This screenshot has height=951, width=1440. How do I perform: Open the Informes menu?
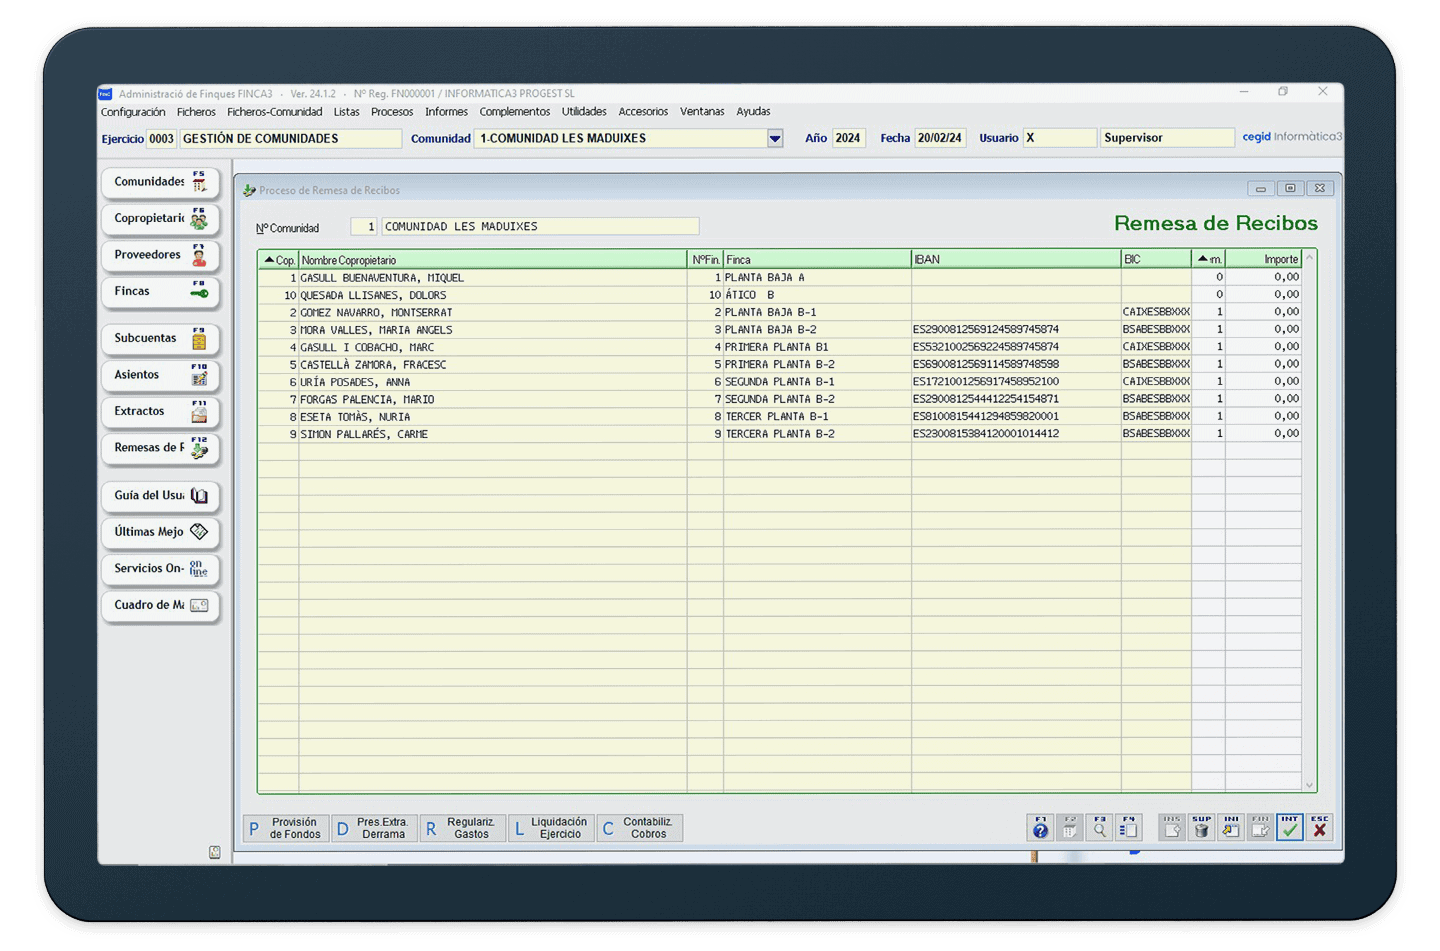point(446,112)
